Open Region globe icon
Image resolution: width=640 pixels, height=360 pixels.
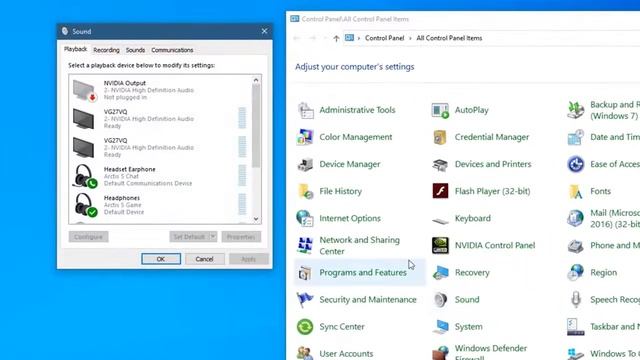576,272
